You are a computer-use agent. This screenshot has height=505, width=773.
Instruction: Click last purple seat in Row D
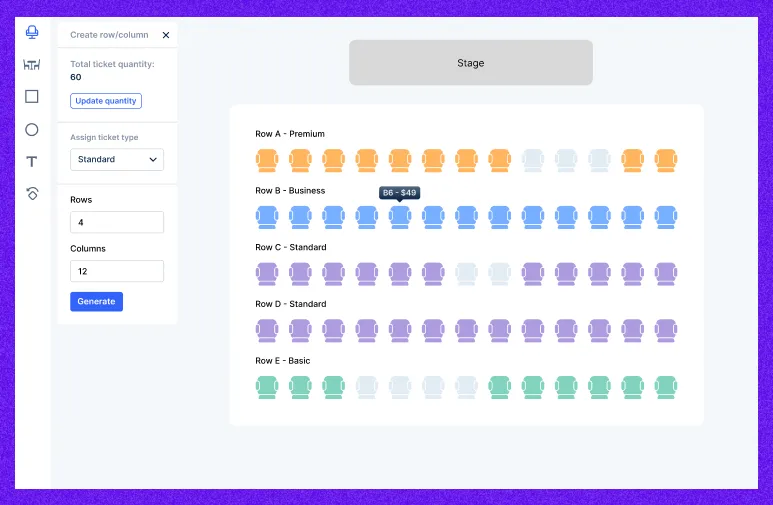666,331
